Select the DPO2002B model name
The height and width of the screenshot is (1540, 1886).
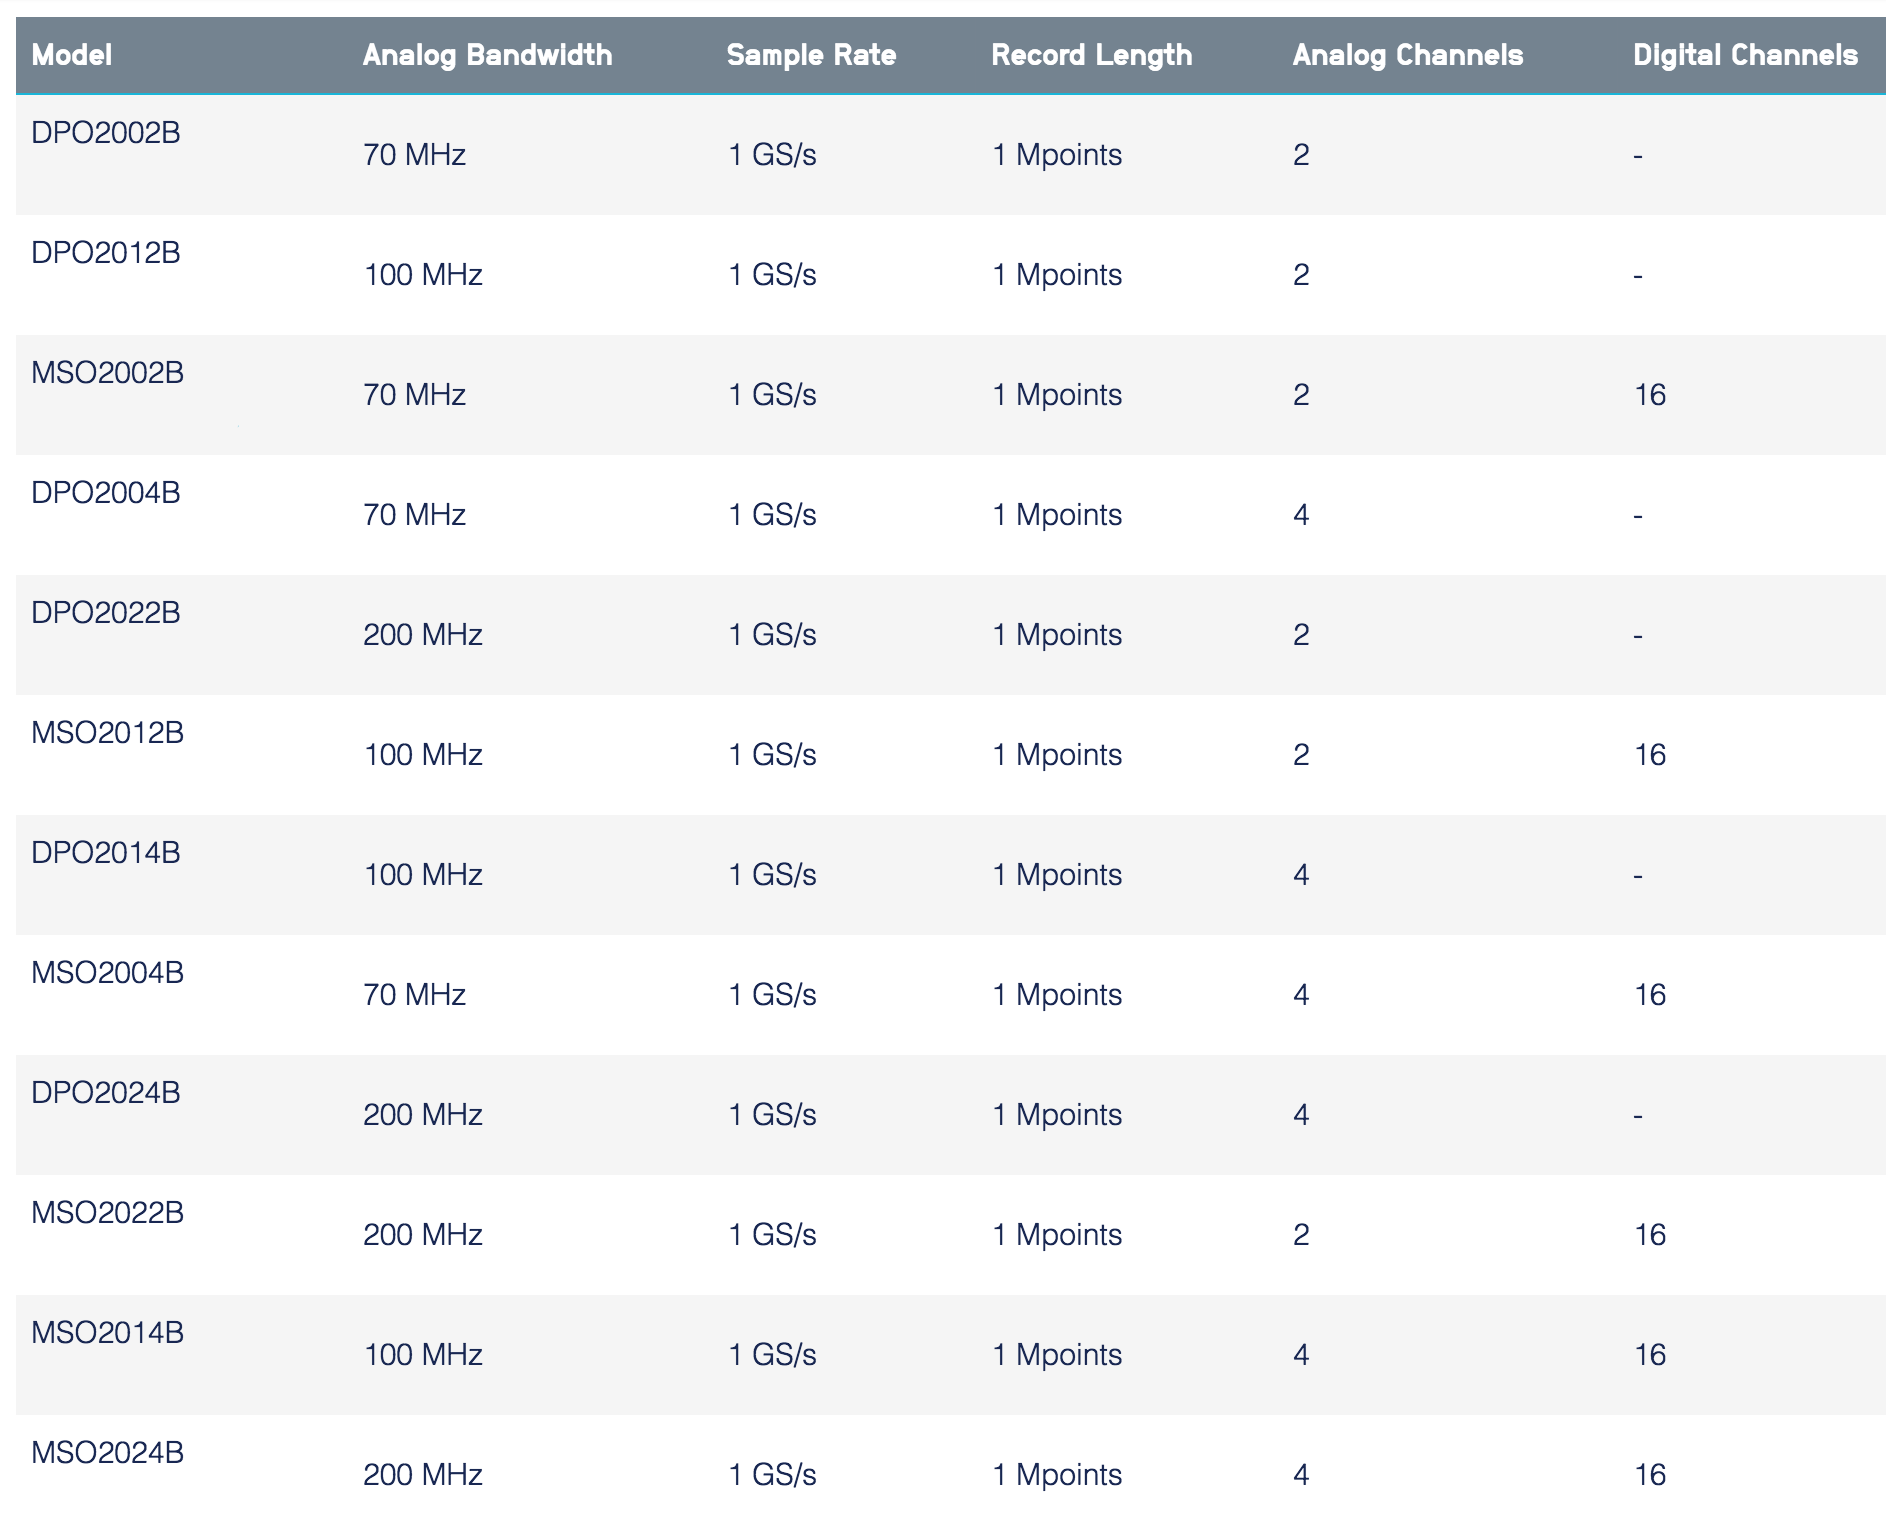click(x=106, y=133)
